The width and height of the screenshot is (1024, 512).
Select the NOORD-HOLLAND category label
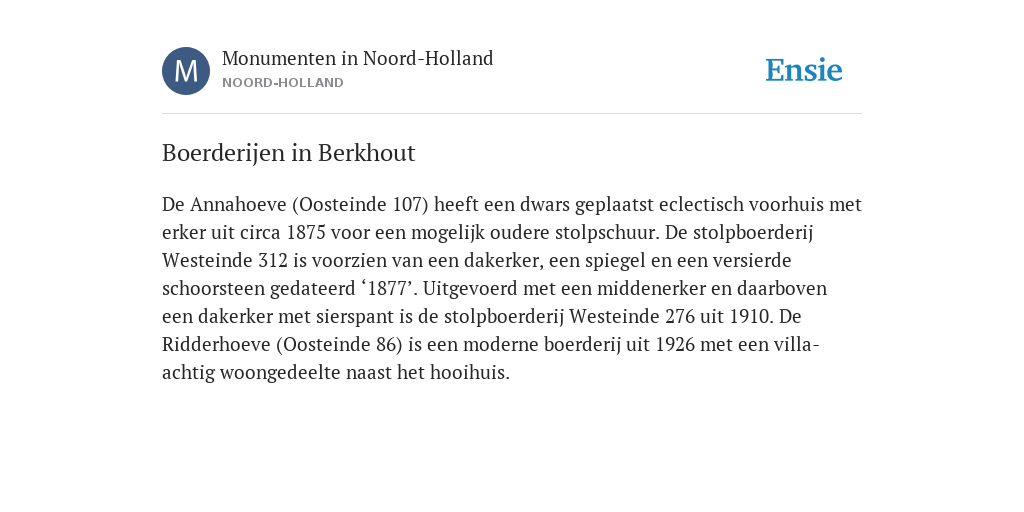tap(283, 83)
